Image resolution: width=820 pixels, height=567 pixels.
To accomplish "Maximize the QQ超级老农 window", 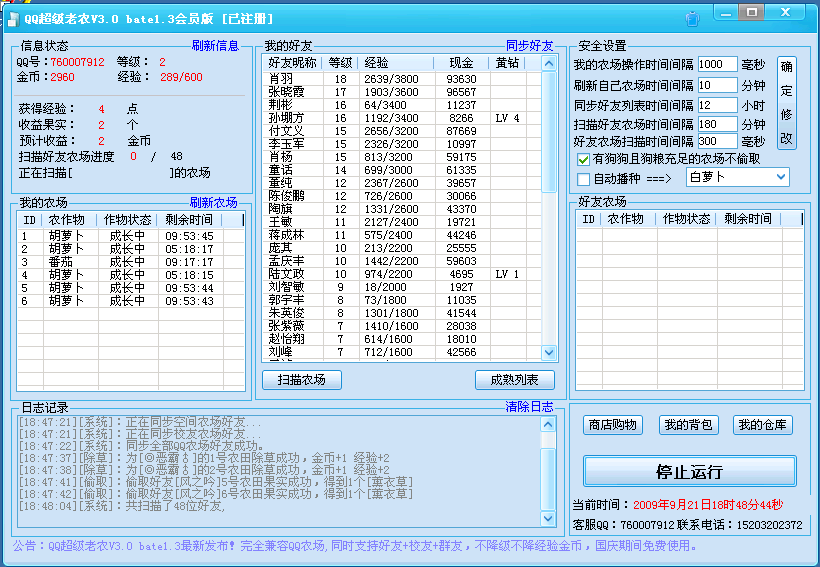I will (751, 12).
